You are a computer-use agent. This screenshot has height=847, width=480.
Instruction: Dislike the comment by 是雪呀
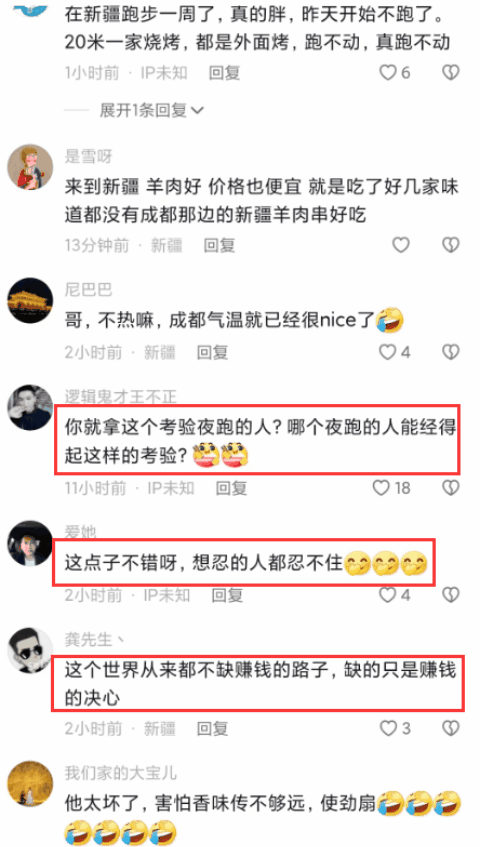point(450,246)
